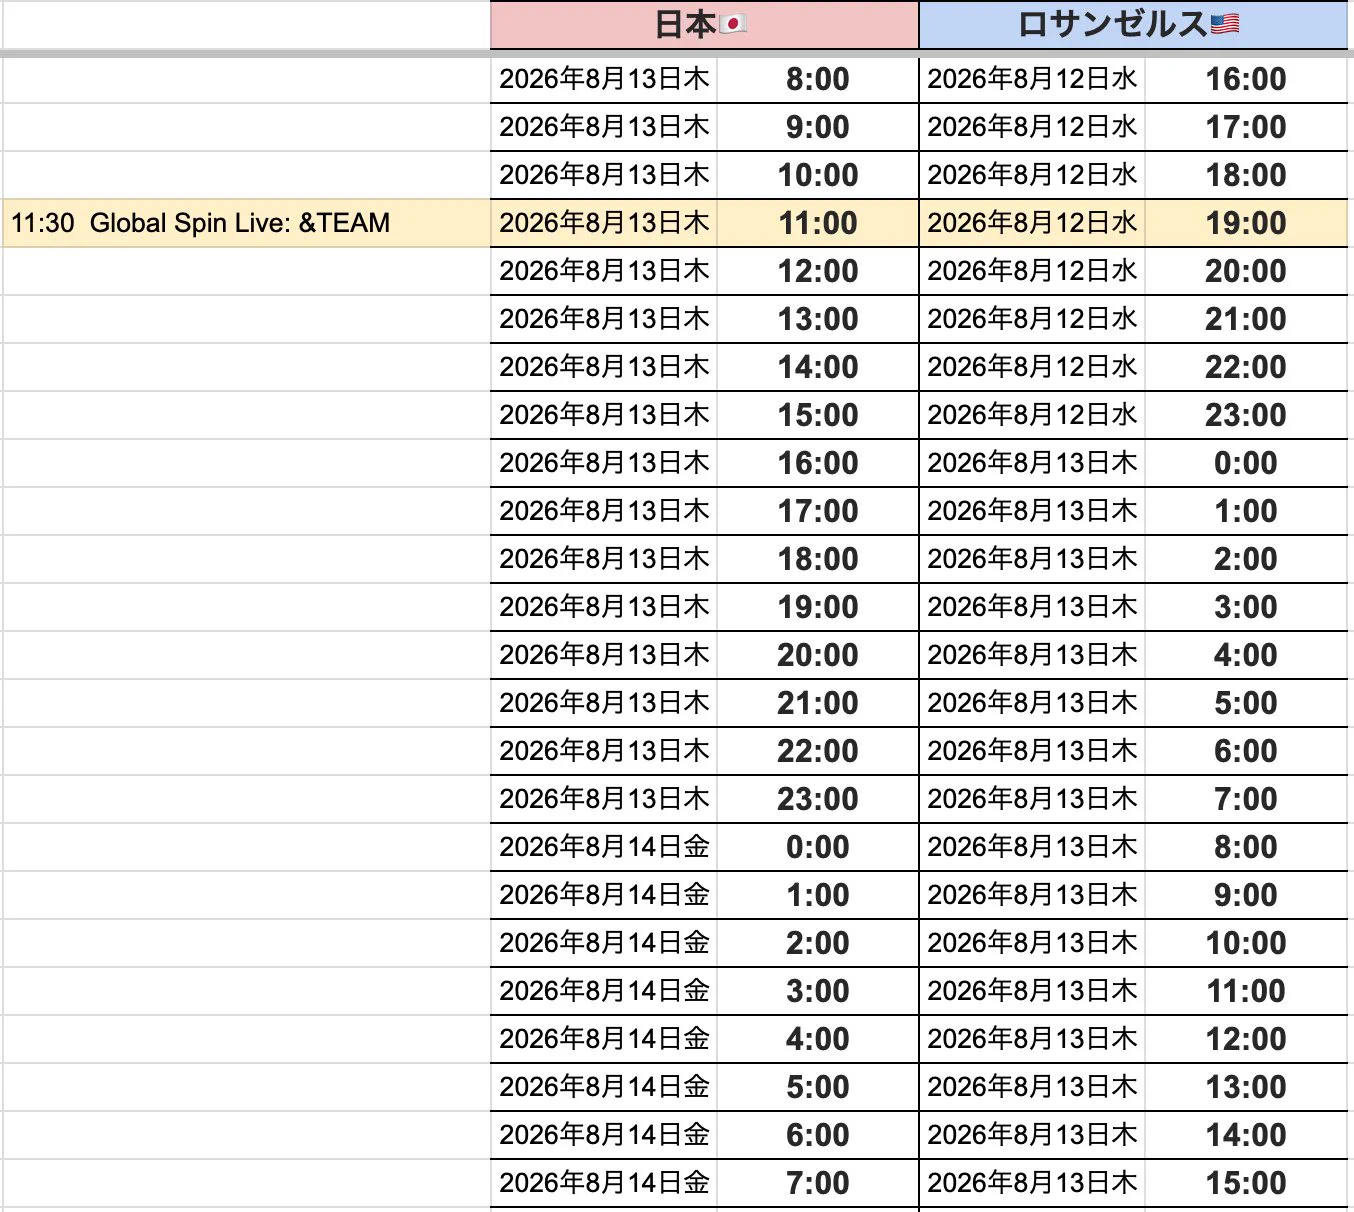Select Los Angeles time cell 6:00 on Aug 13

[x=1246, y=751]
